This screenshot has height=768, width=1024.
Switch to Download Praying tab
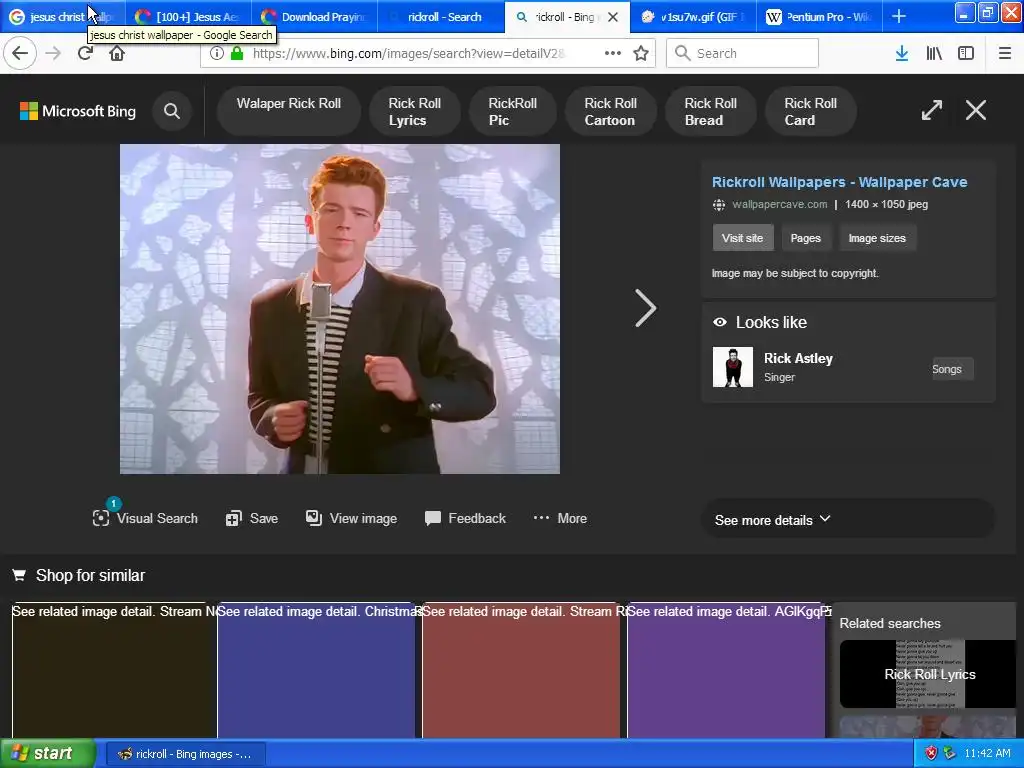314,17
